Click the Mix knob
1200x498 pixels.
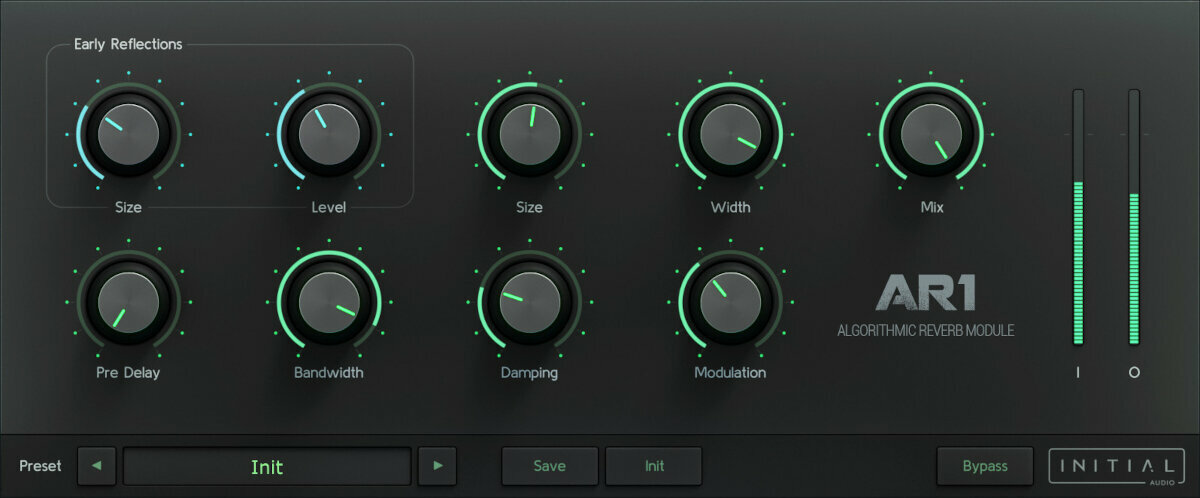tap(931, 134)
